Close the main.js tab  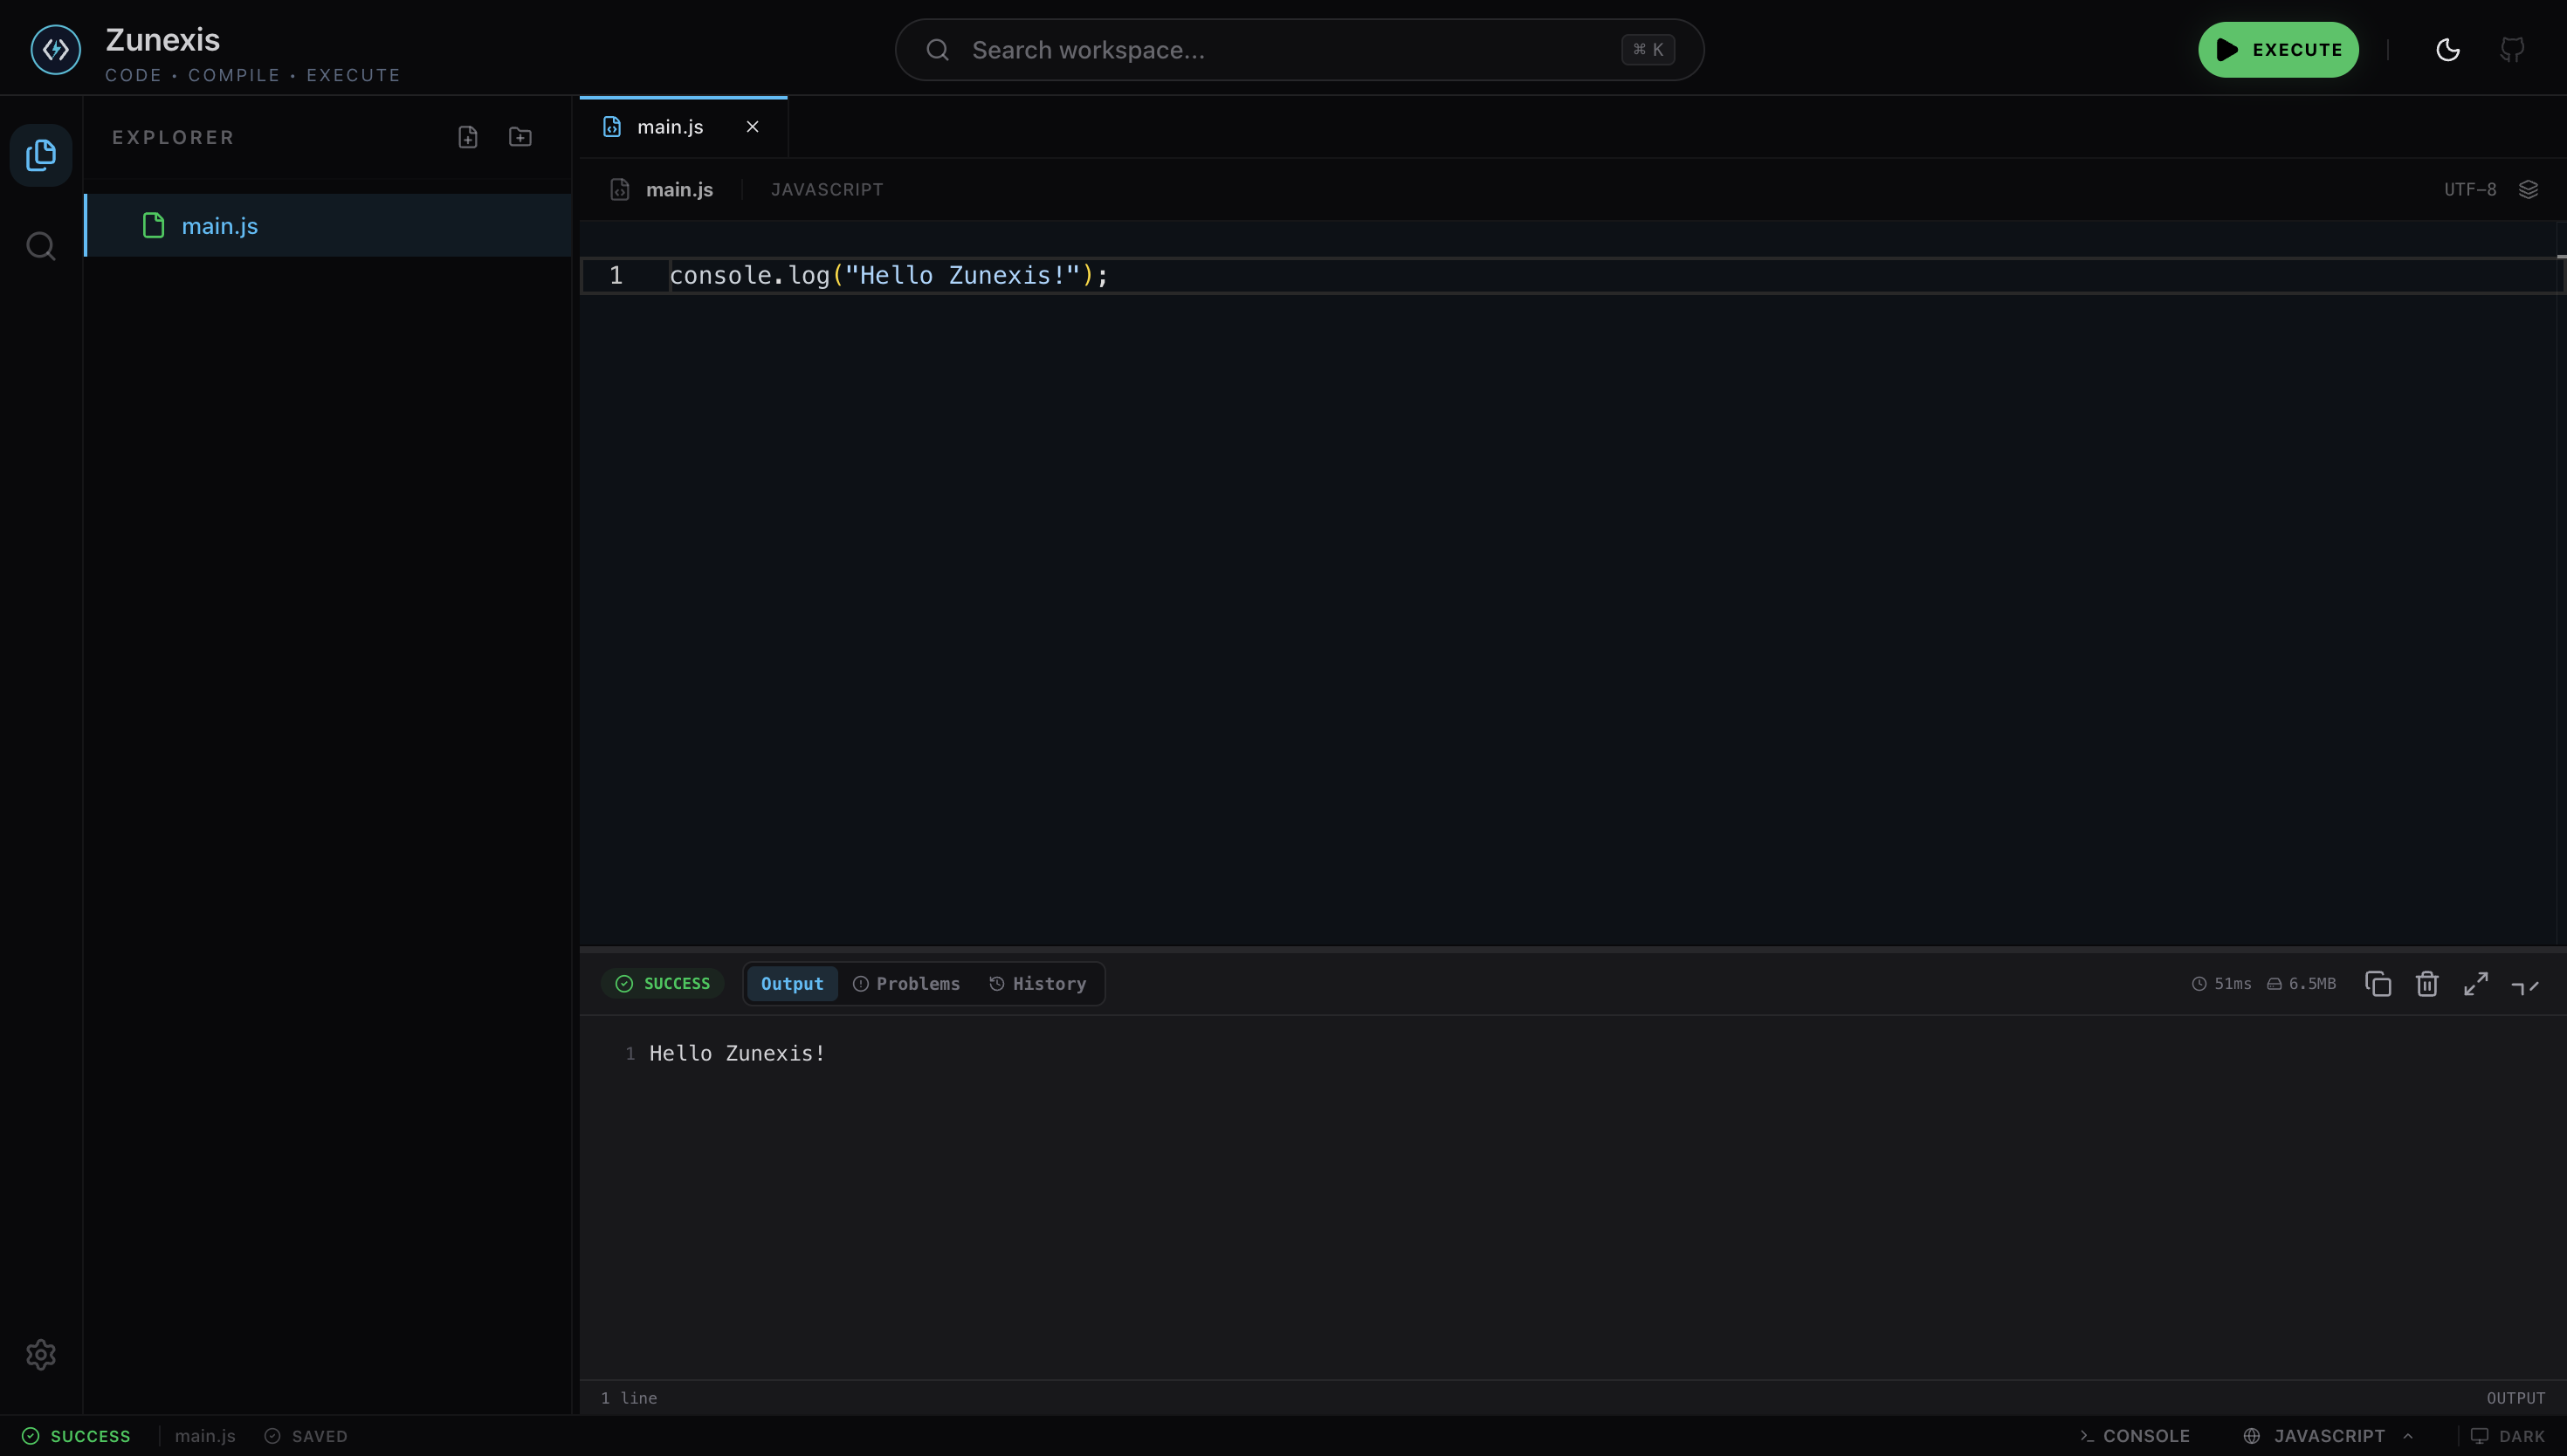coord(753,127)
